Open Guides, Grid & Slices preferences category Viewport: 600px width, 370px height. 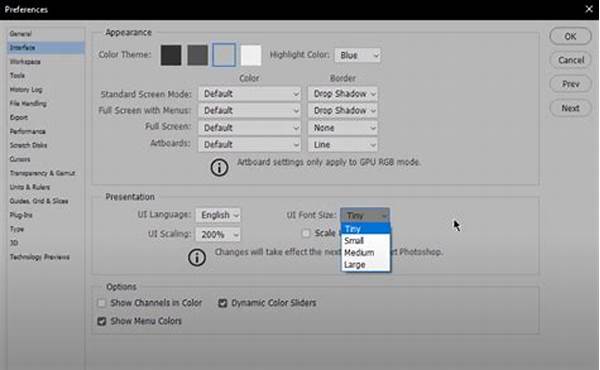click(x=39, y=201)
